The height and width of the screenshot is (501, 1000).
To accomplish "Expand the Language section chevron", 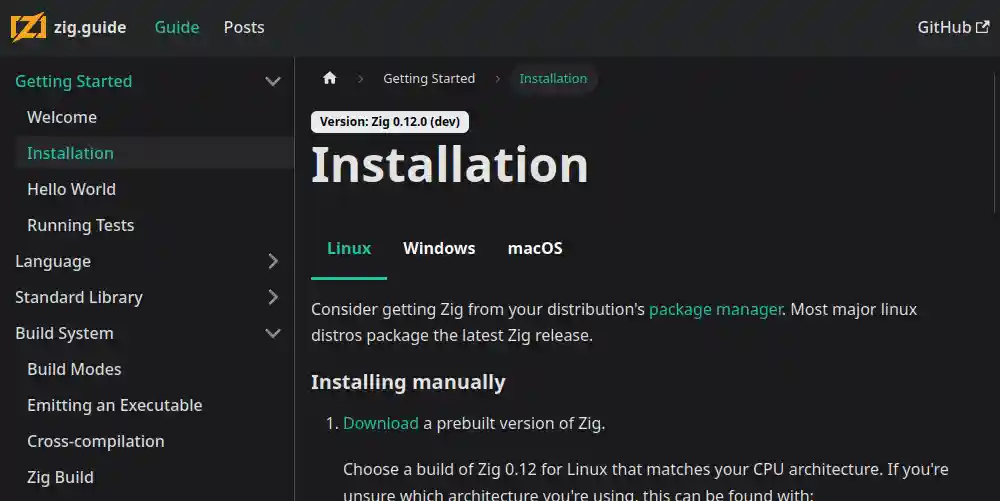I will [x=273, y=262].
